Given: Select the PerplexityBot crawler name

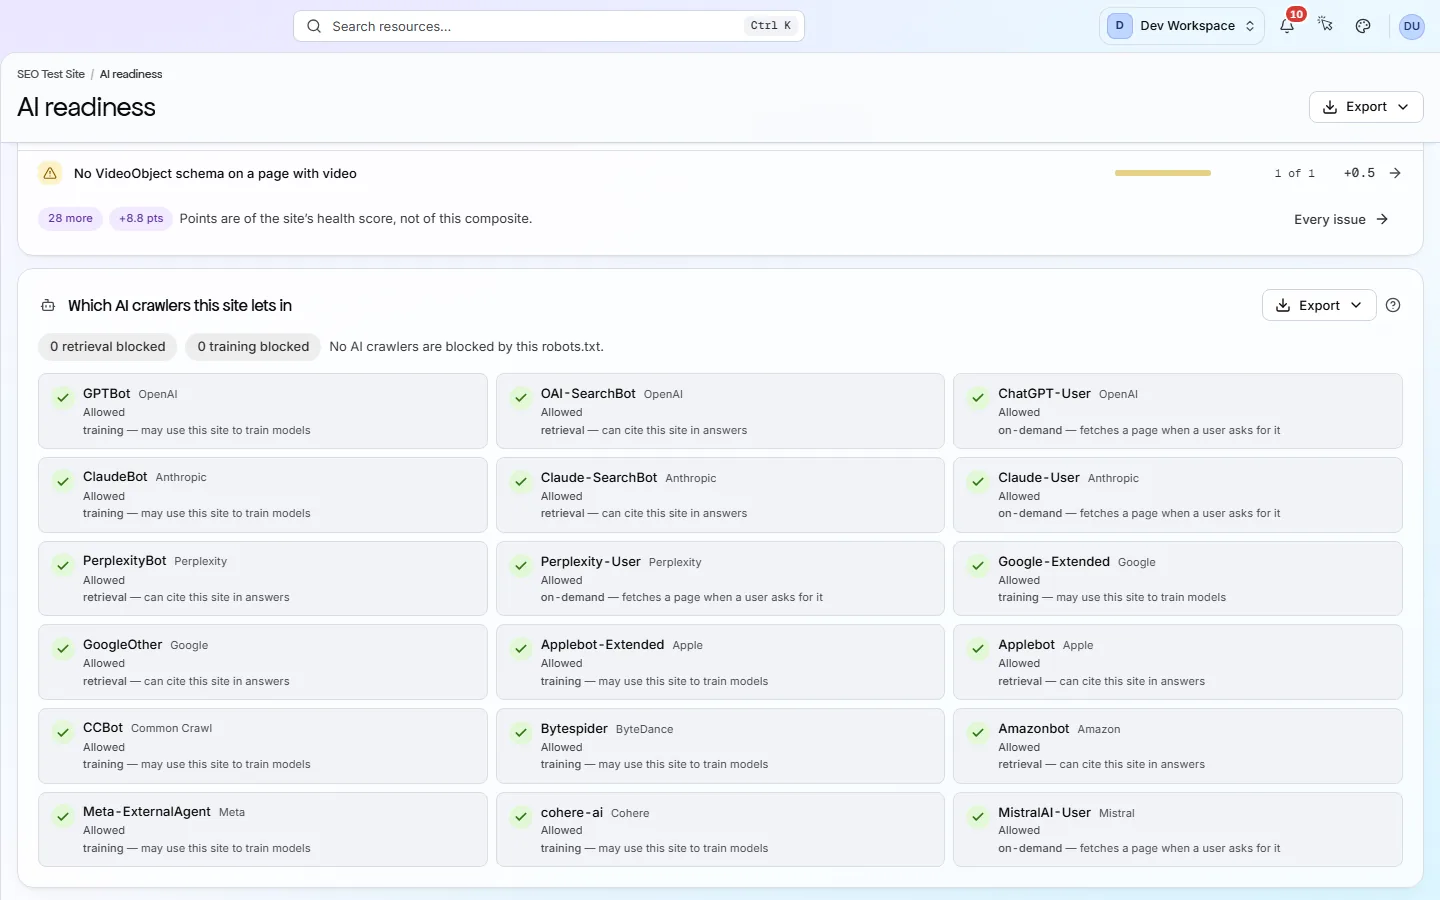Looking at the screenshot, I should click(125, 561).
